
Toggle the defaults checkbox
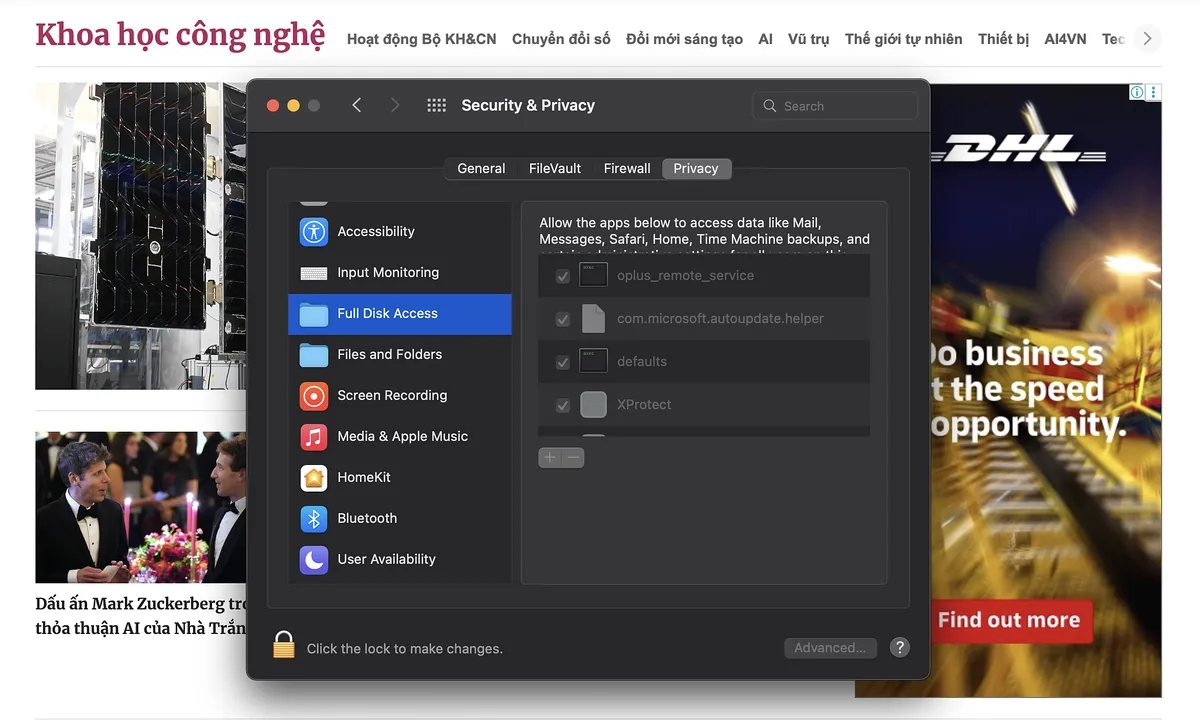563,362
